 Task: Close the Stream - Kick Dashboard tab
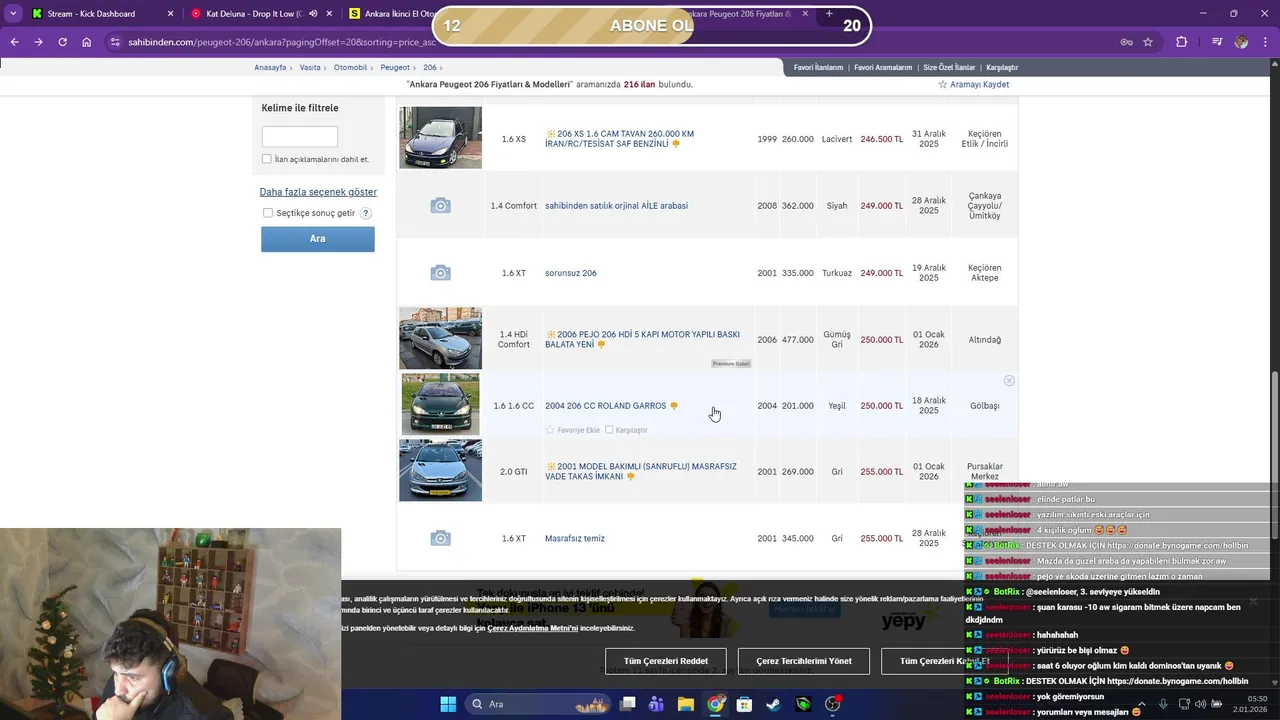pyautogui.click(x=170, y=14)
